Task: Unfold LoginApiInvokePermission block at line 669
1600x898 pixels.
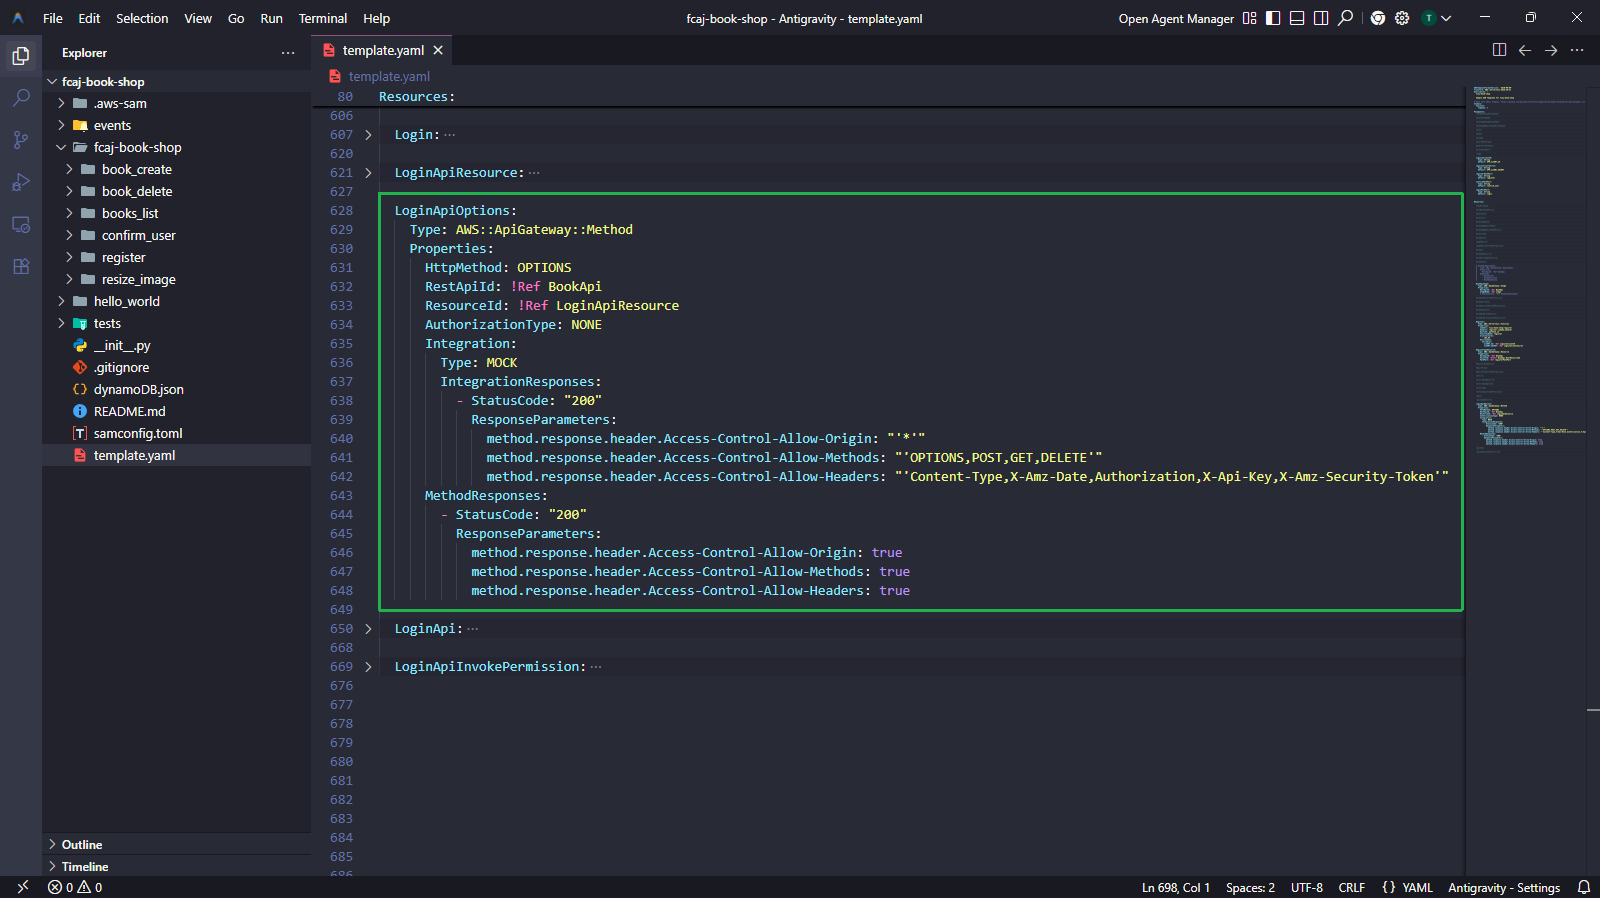Action: pyautogui.click(x=368, y=667)
